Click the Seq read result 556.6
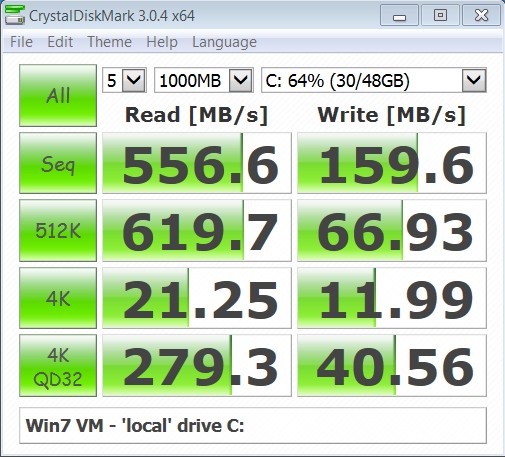Viewport: 505px width, 457px height. 197,163
